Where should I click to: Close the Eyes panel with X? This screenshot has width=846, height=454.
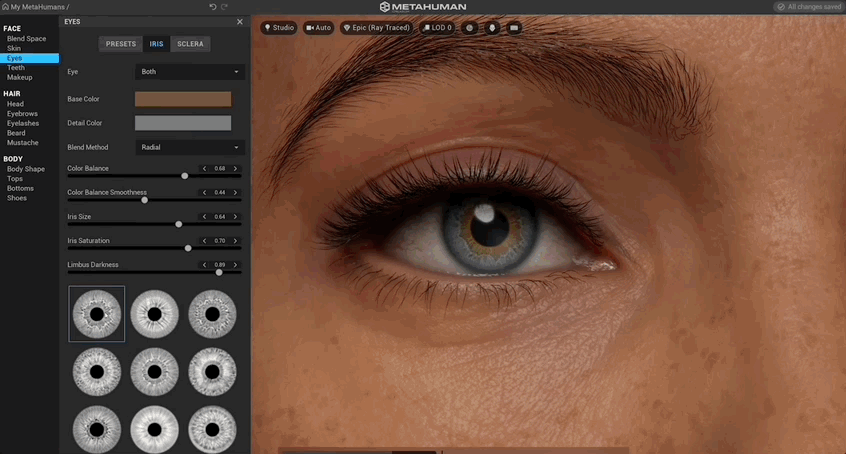coord(239,21)
